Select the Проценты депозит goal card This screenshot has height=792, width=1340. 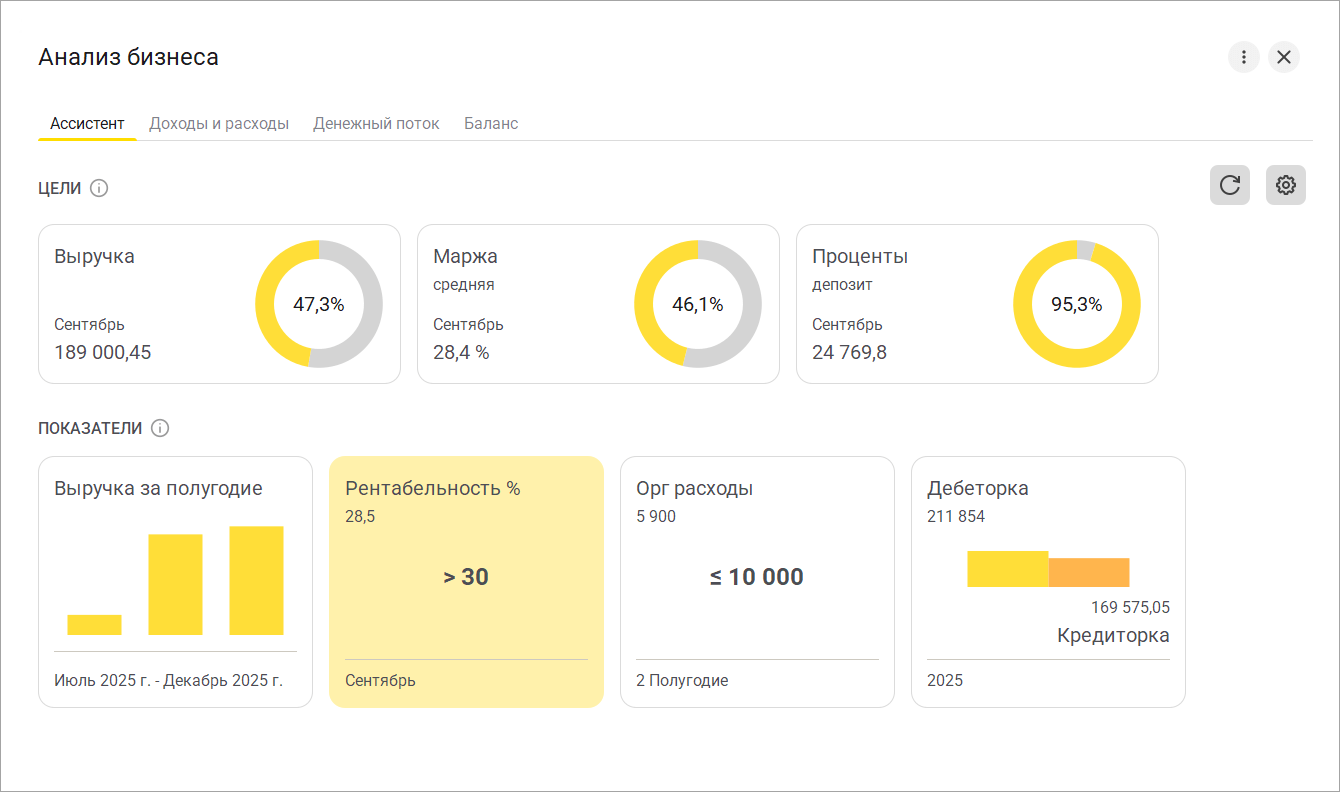click(900, 304)
